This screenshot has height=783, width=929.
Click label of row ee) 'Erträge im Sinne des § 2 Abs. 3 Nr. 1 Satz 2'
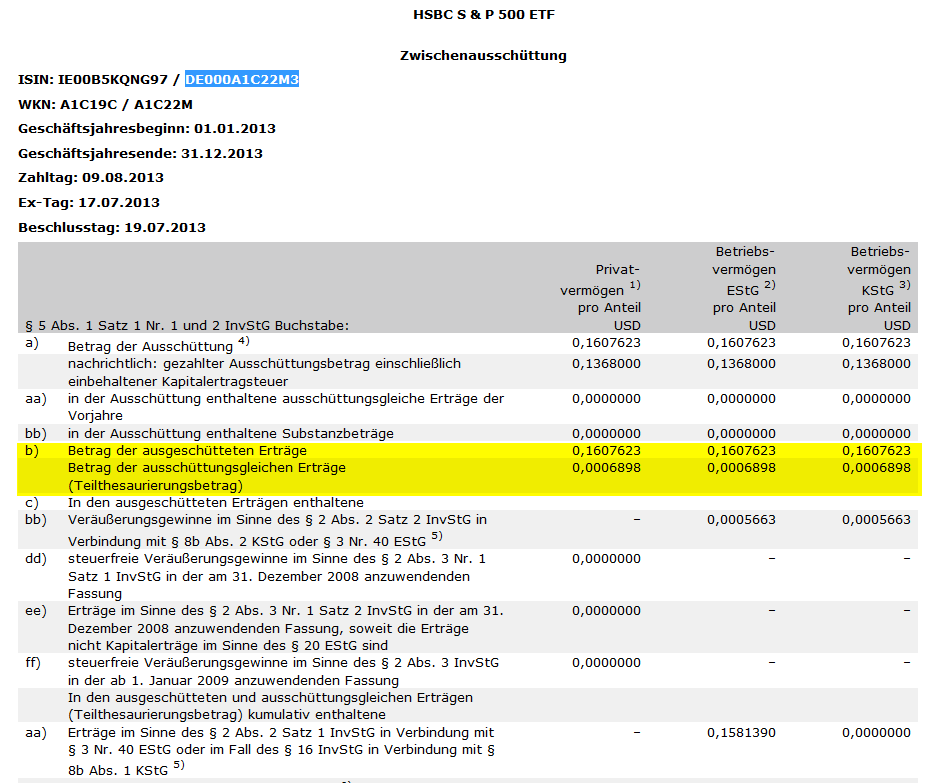coord(286,628)
